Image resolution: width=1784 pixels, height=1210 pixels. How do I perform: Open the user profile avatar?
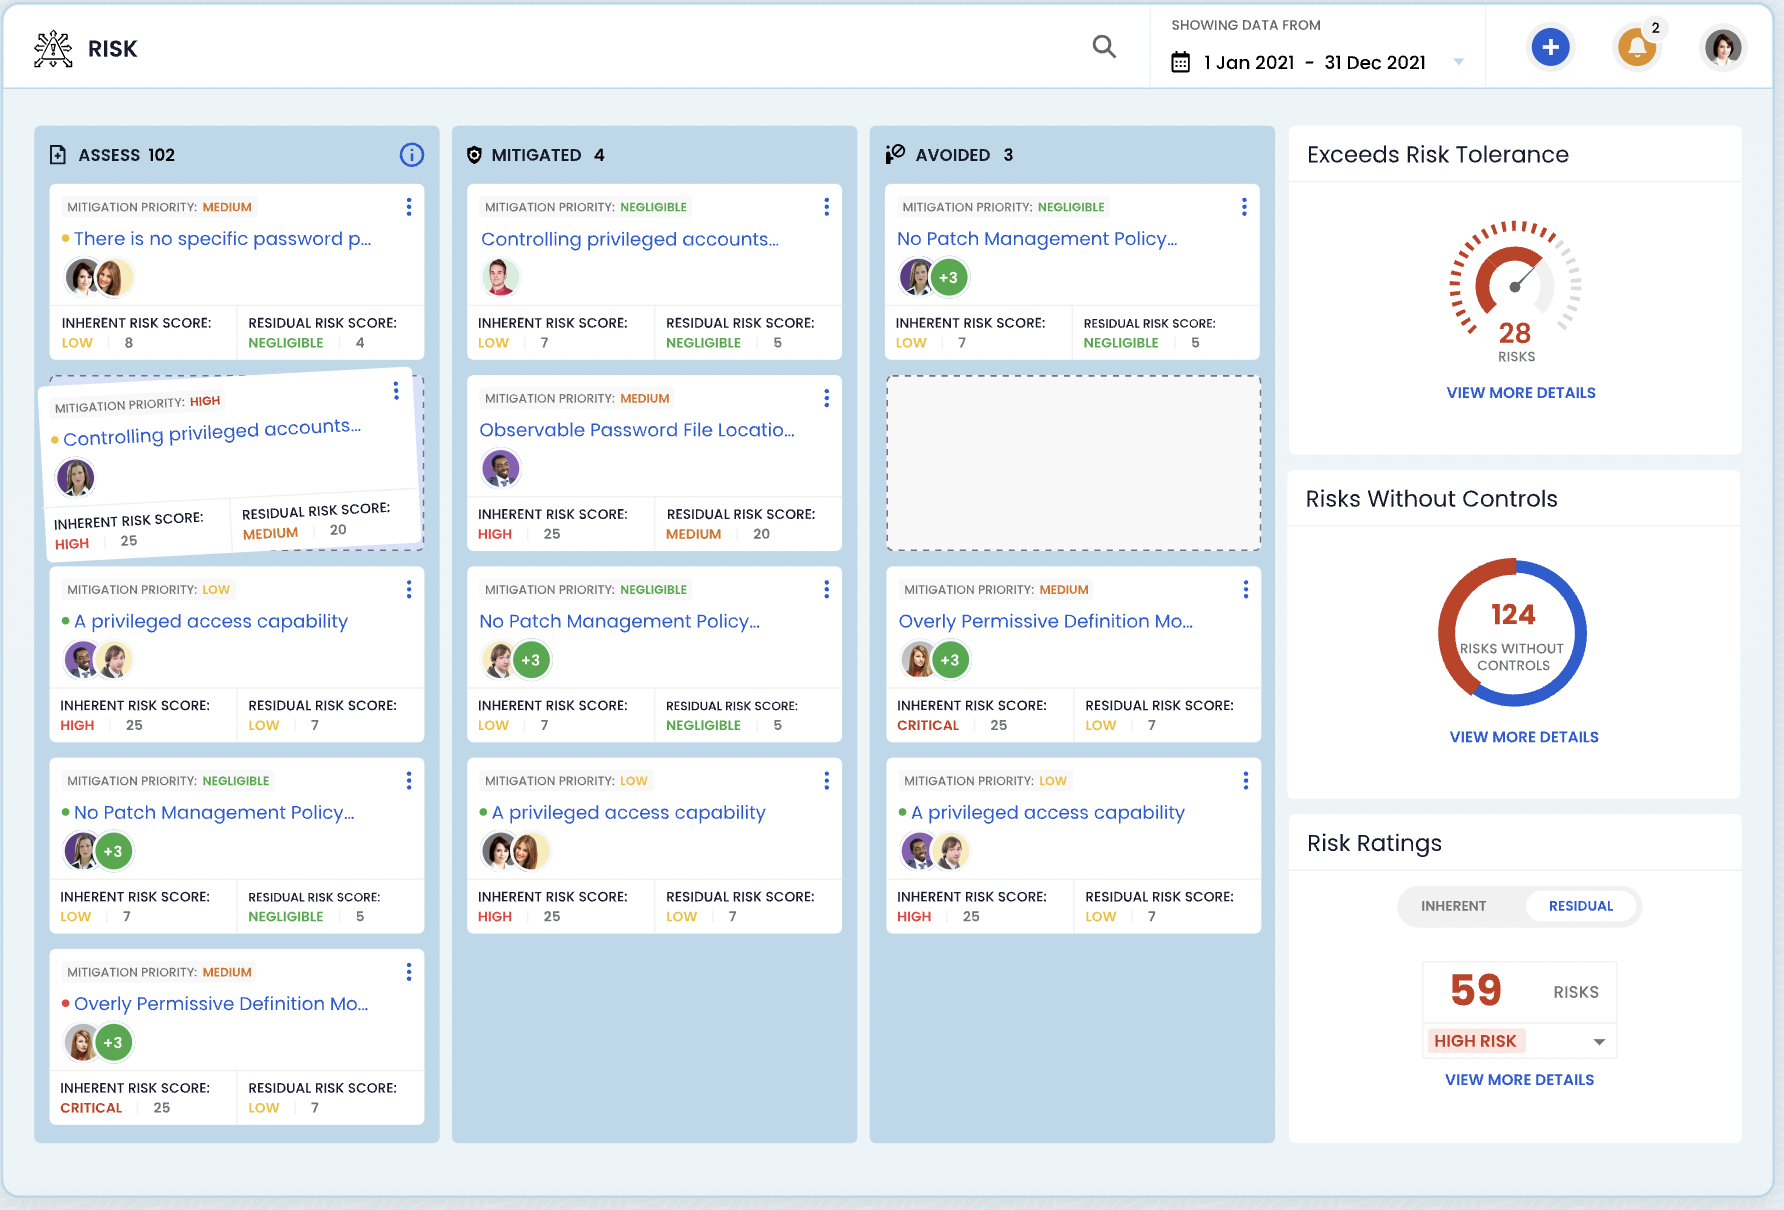[1722, 47]
